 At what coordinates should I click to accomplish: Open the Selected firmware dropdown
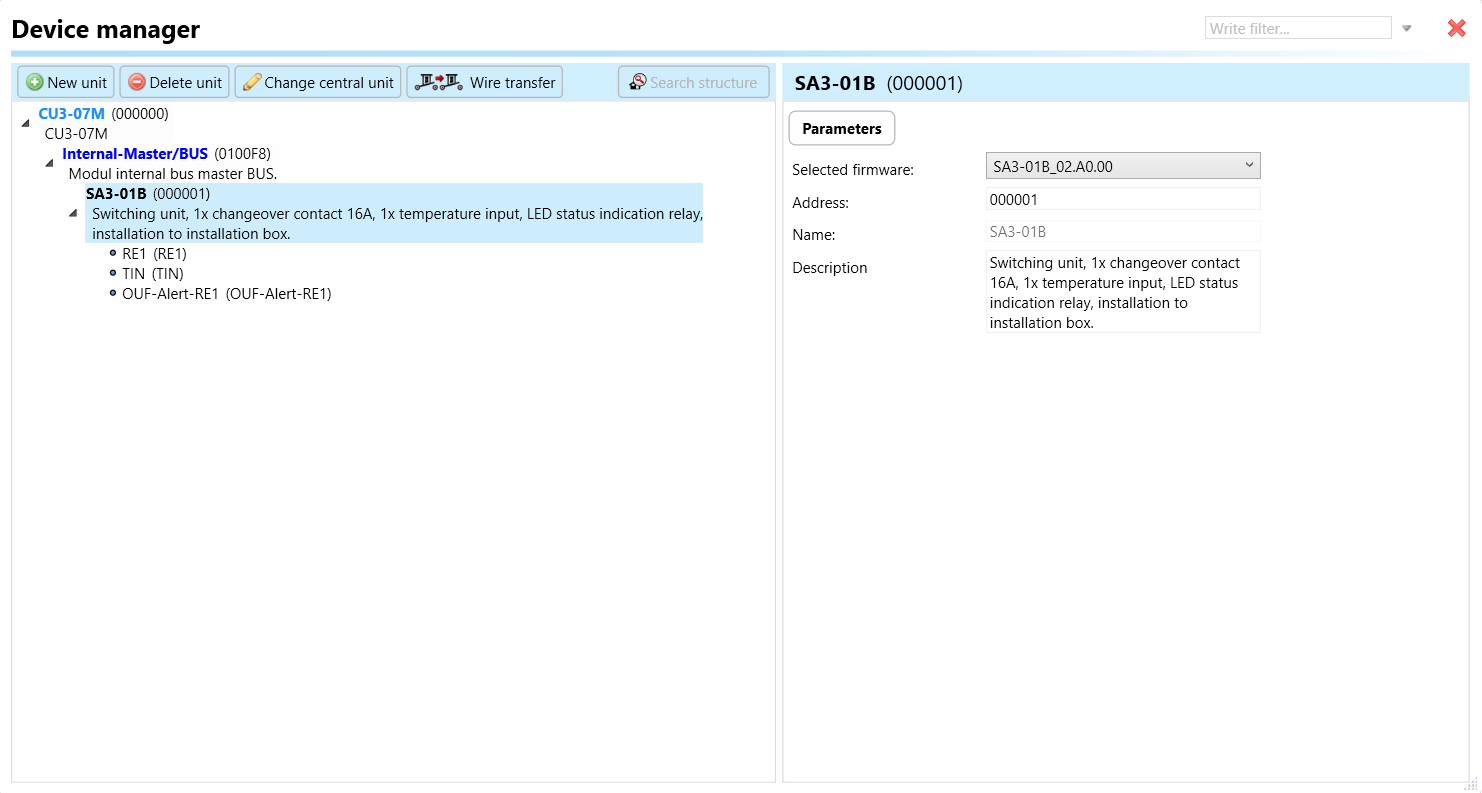(x=1122, y=166)
